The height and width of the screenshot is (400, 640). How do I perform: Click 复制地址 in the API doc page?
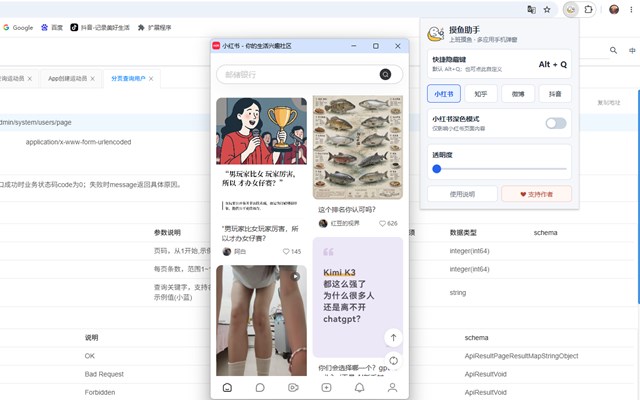609,102
